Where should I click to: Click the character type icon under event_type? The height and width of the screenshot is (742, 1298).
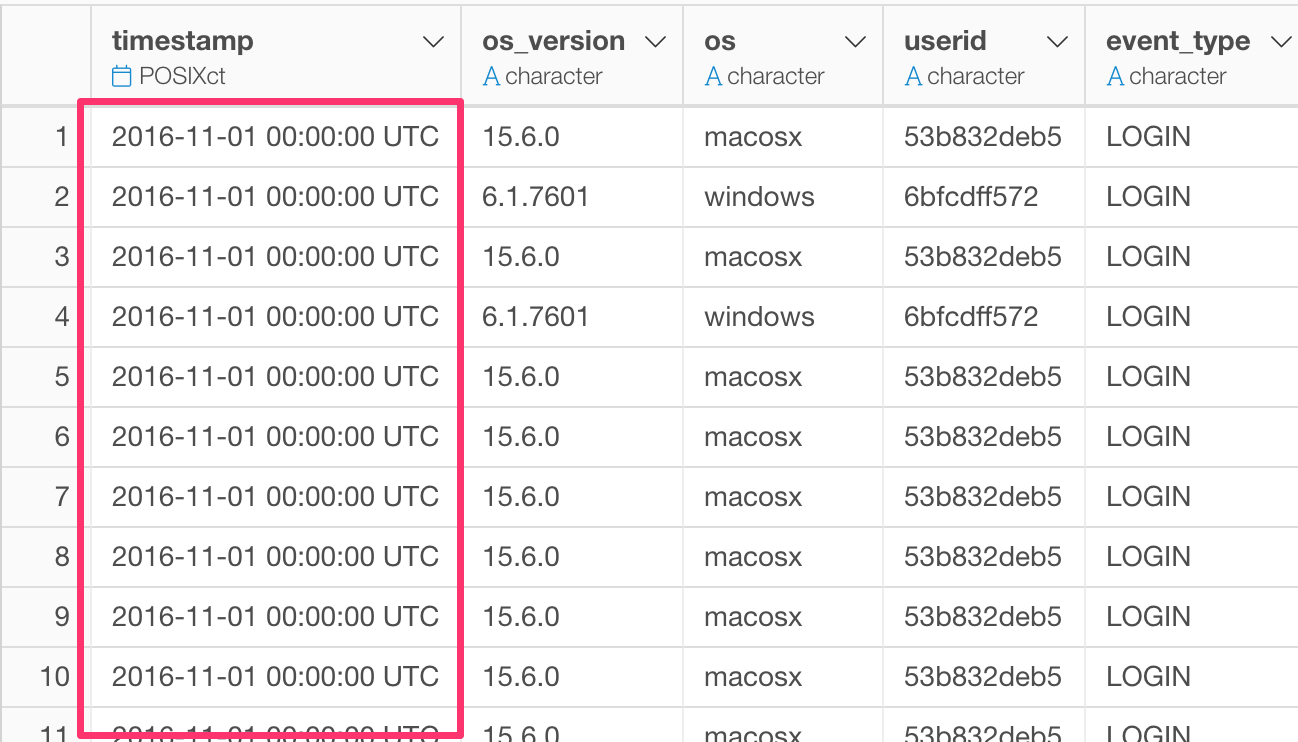tap(1115, 76)
